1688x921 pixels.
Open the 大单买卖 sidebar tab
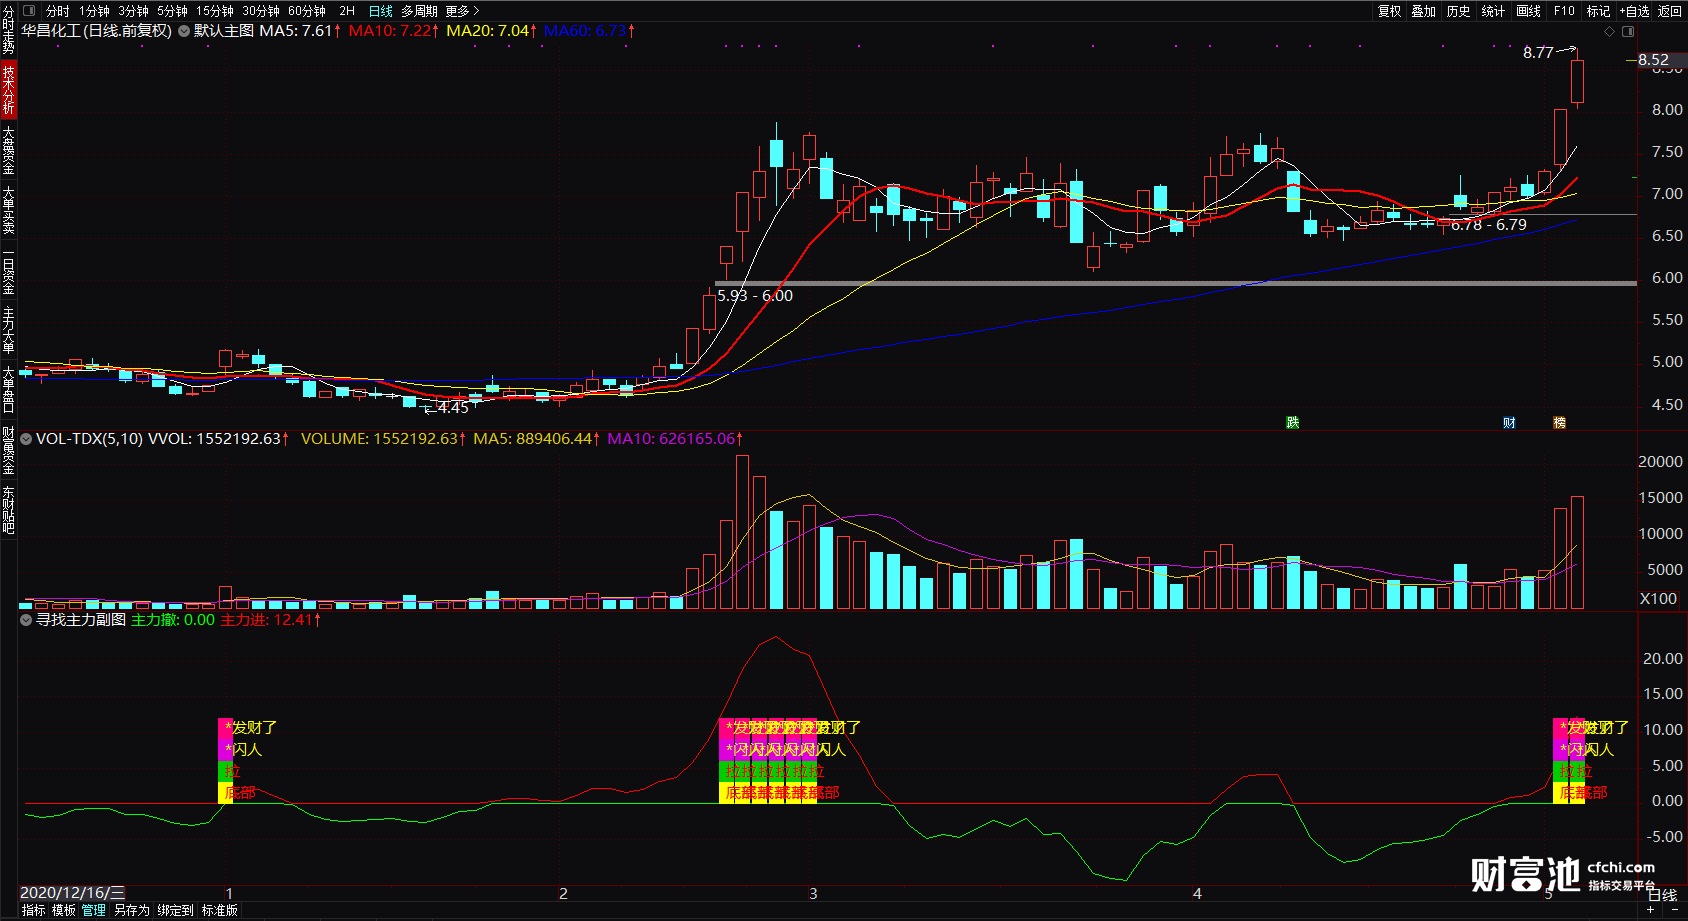point(8,210)
